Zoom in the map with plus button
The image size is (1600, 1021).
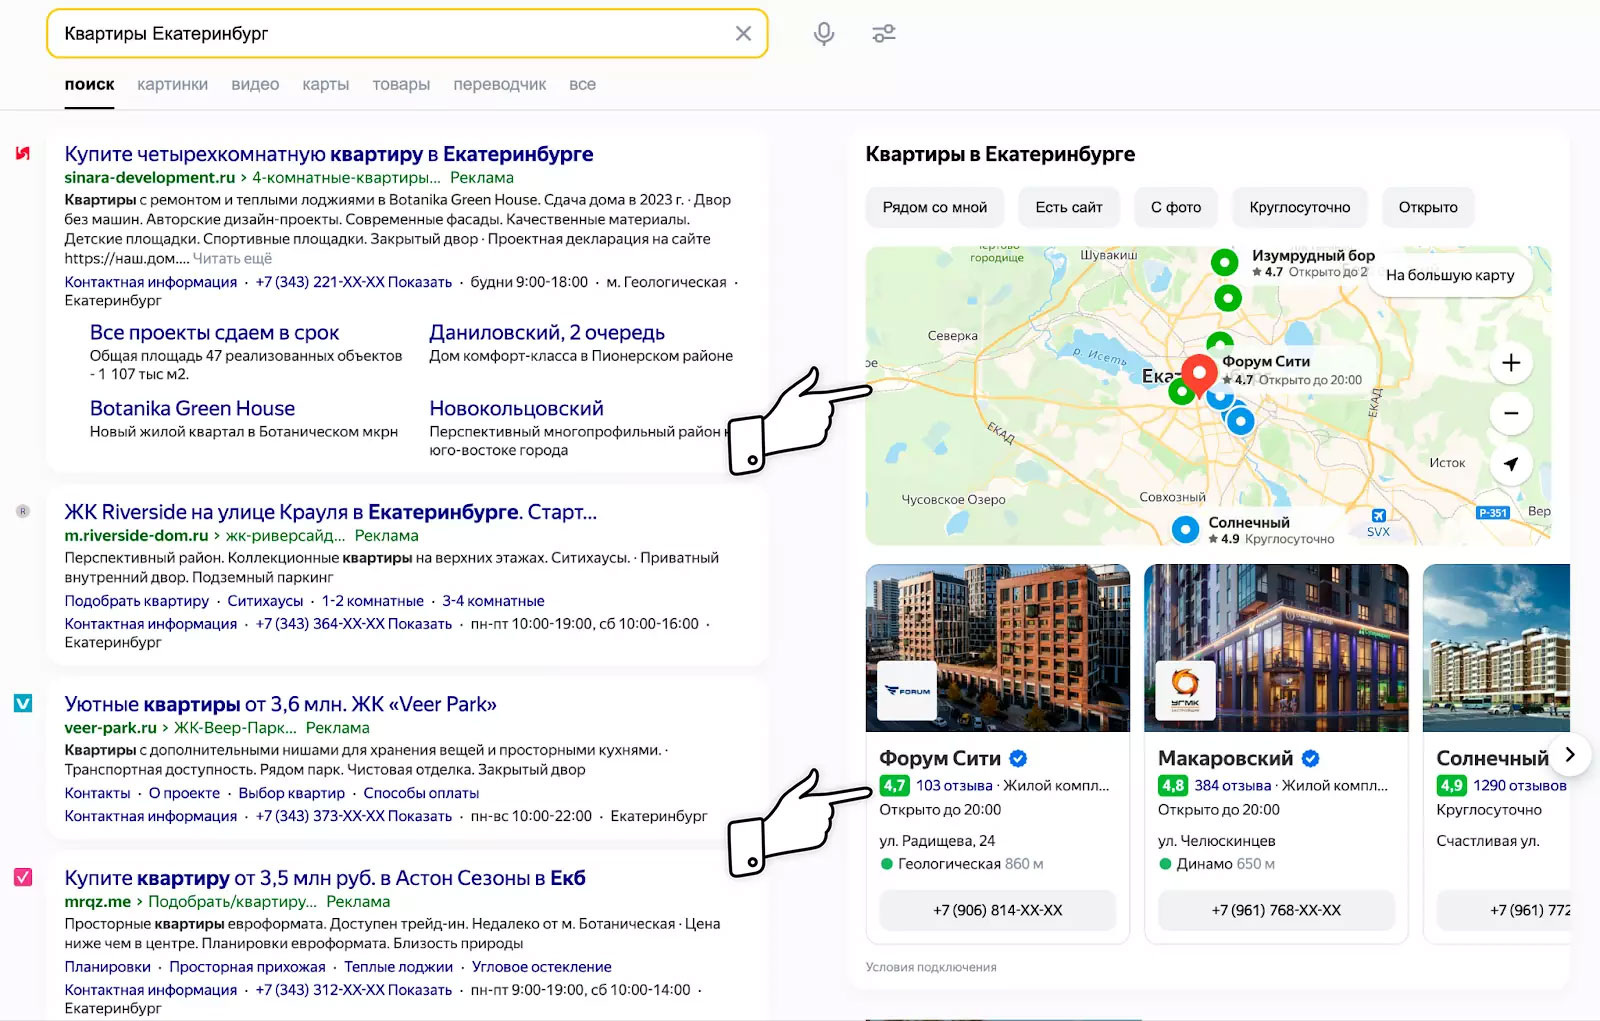coord(1511,363)
